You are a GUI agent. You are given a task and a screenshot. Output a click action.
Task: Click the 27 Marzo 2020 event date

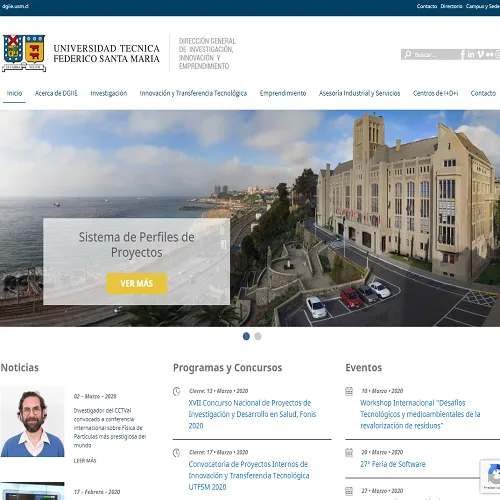[x=382, y=491]
